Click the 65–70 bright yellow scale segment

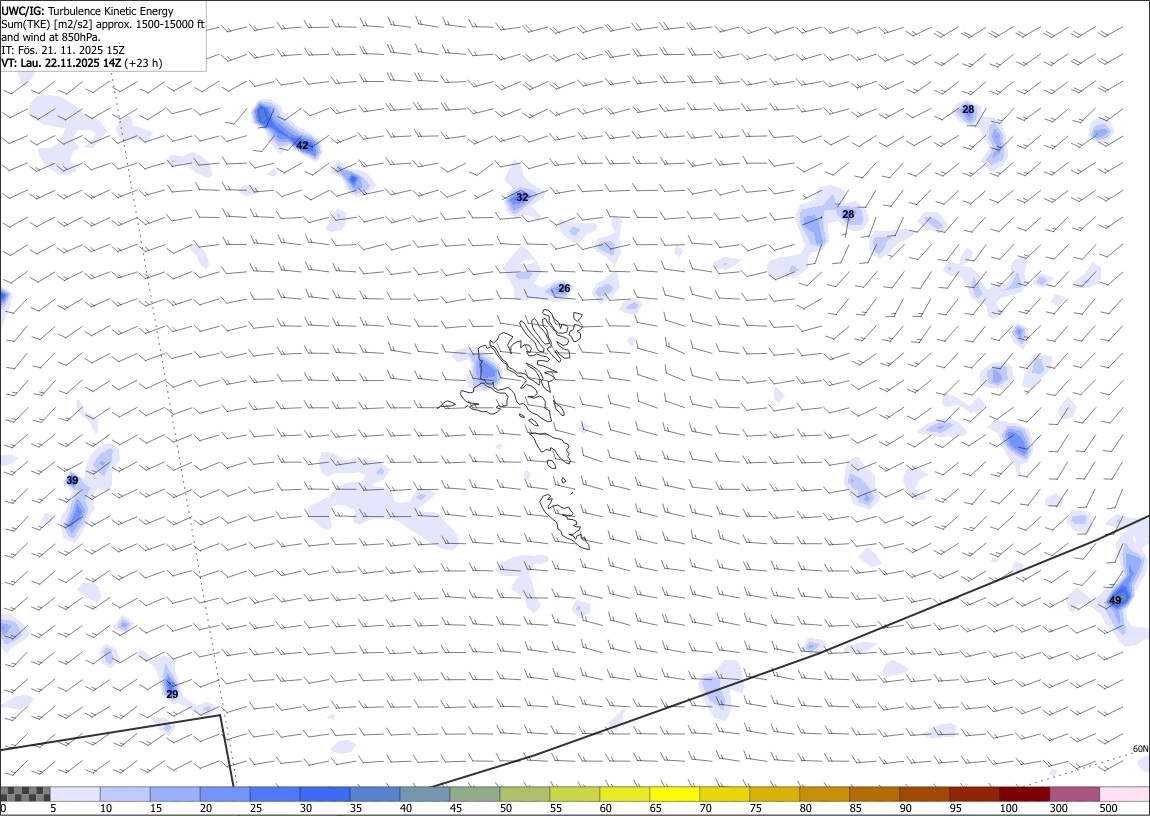[675, 794]
